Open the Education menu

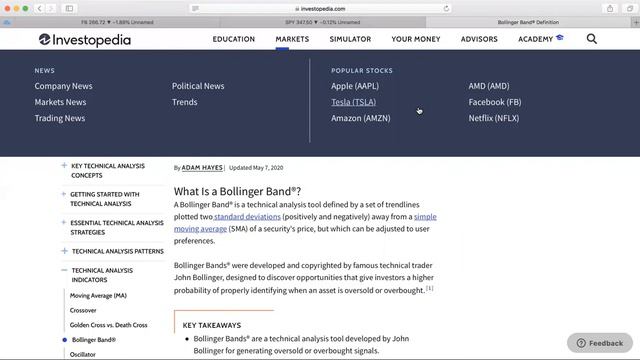pos(233,39)
